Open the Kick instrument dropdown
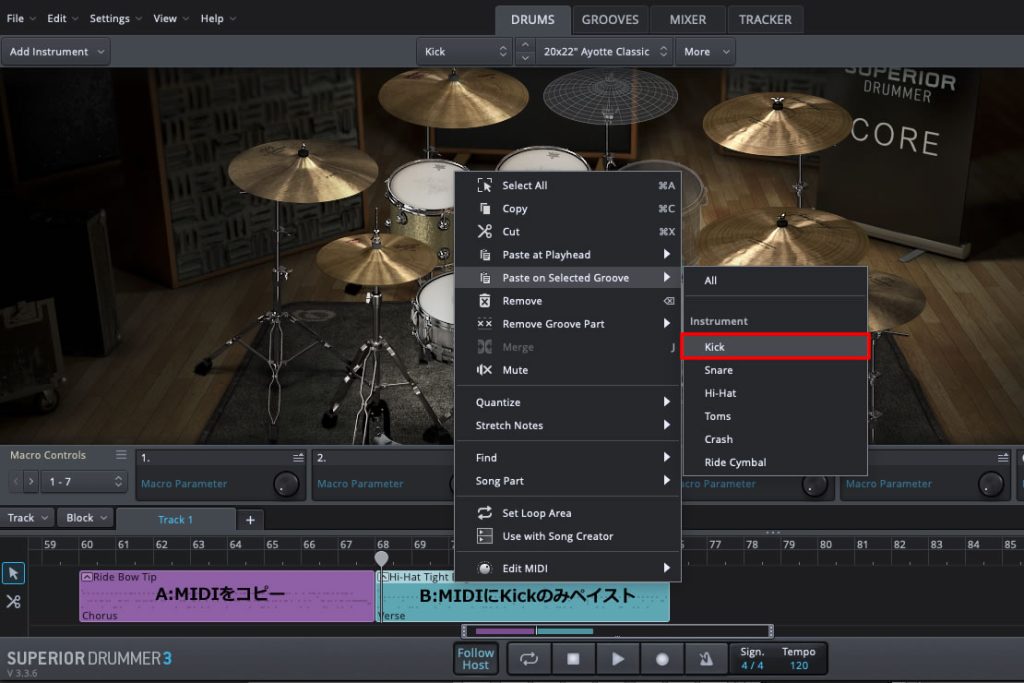This screenshot has height=683, width=1024. point(464,52)
